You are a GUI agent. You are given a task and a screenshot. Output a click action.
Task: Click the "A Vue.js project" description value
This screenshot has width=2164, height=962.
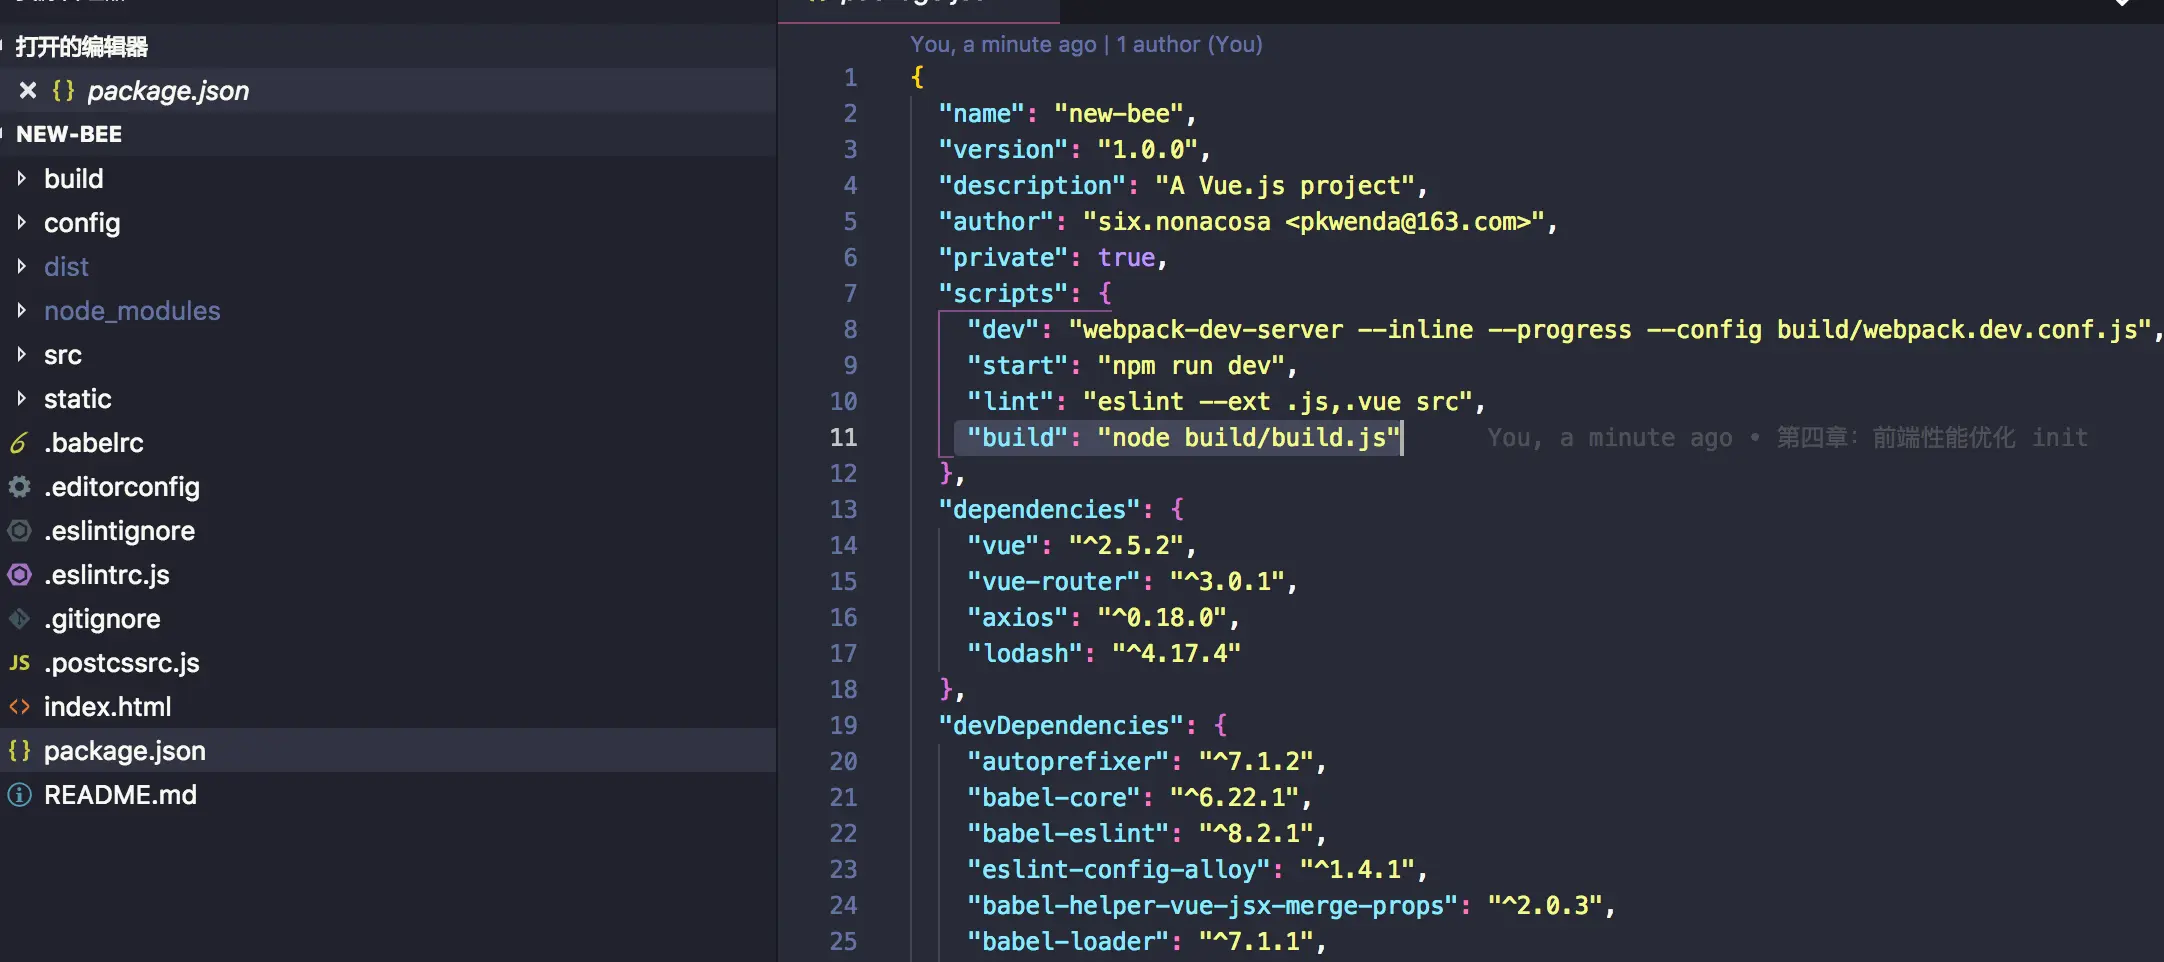[x=1285, y=185]
